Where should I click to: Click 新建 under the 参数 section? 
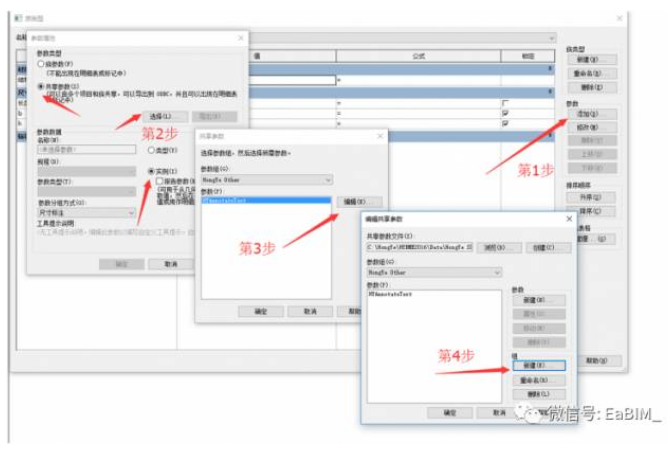539,300
